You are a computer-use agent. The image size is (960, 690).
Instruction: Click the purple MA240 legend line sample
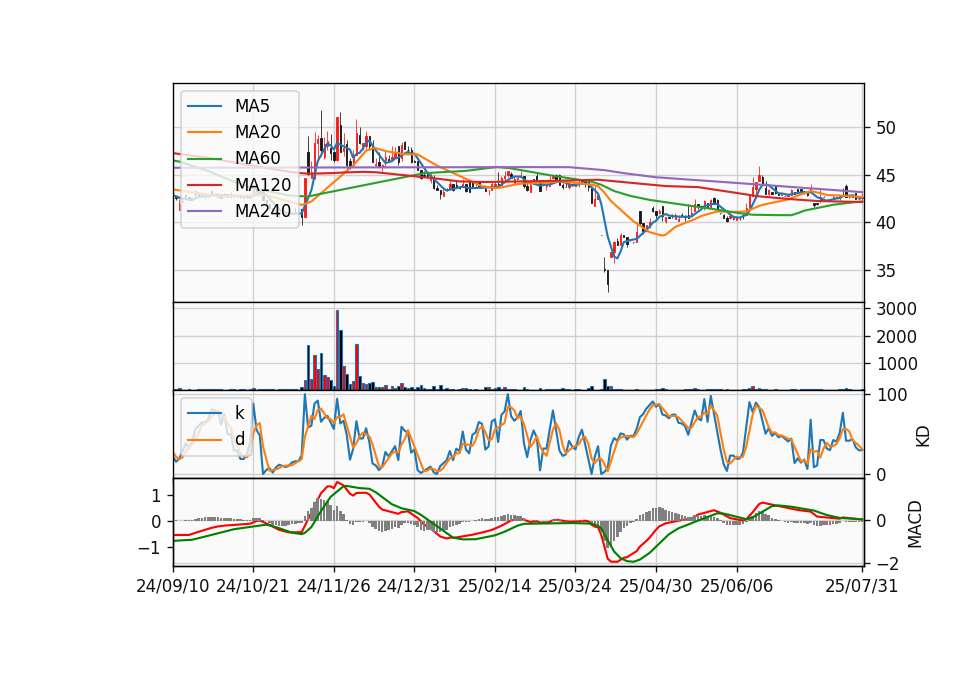tap(204, 211)
